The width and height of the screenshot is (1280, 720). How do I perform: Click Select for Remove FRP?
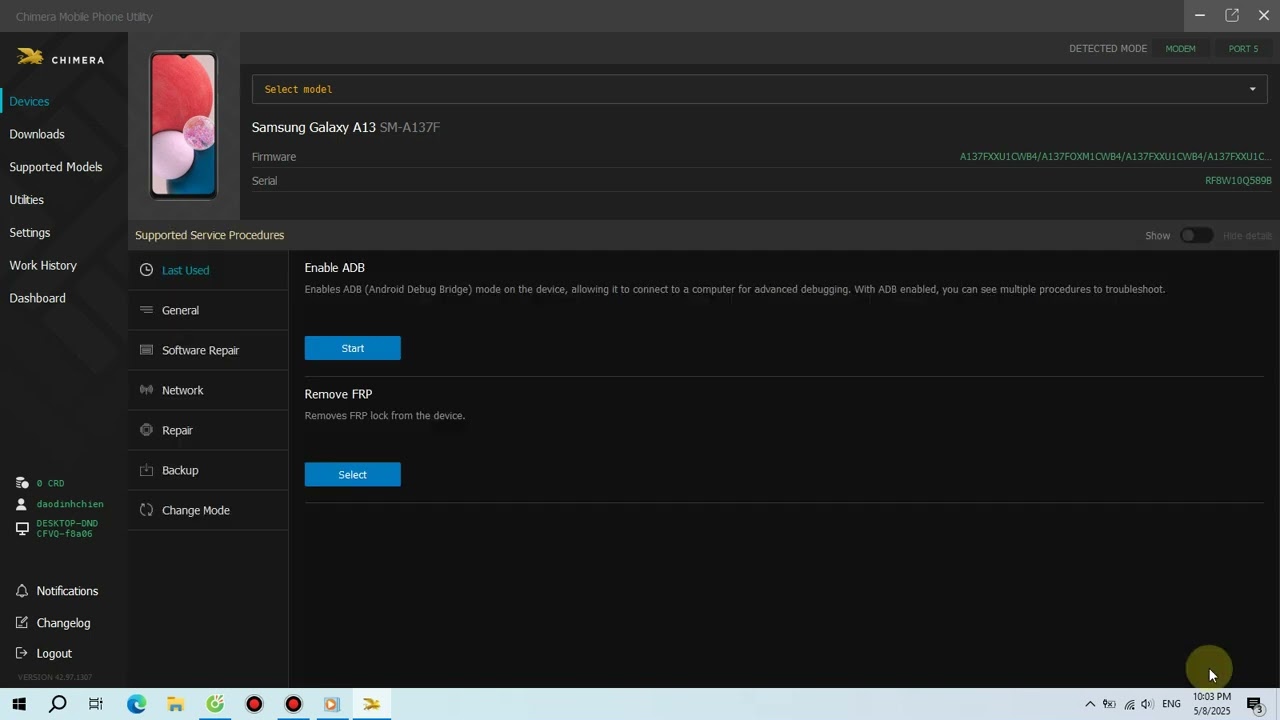[352, 474]
